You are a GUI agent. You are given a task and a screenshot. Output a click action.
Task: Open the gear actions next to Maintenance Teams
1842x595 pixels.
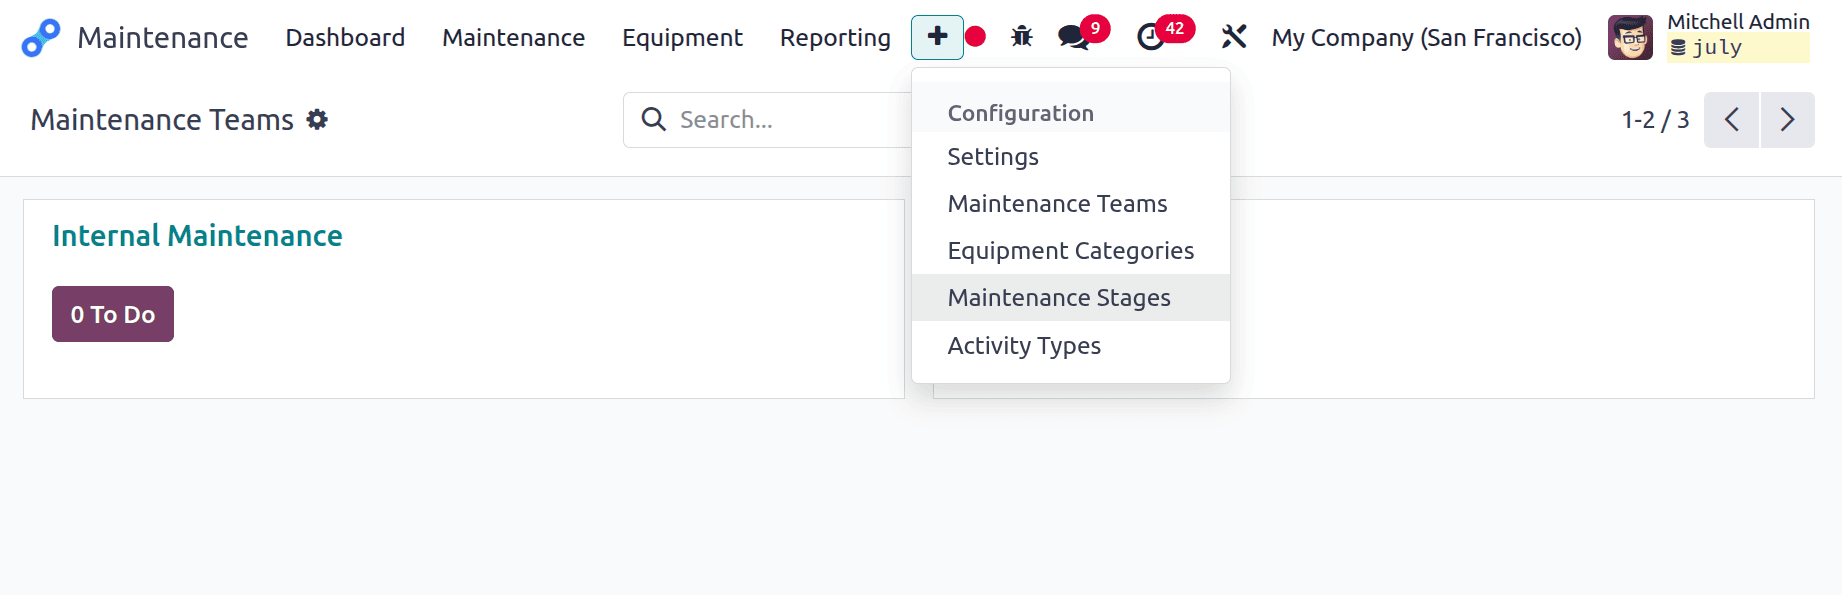coord(317,120)
